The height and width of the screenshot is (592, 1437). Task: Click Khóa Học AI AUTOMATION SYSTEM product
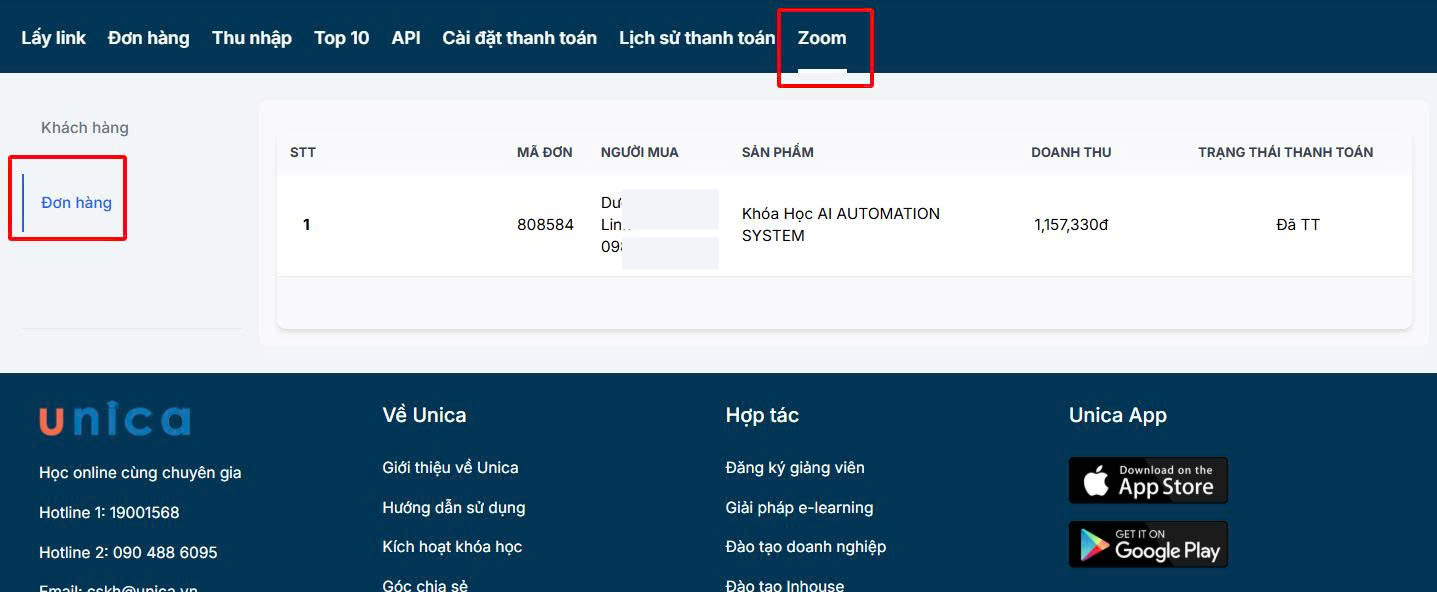point(840,225)
